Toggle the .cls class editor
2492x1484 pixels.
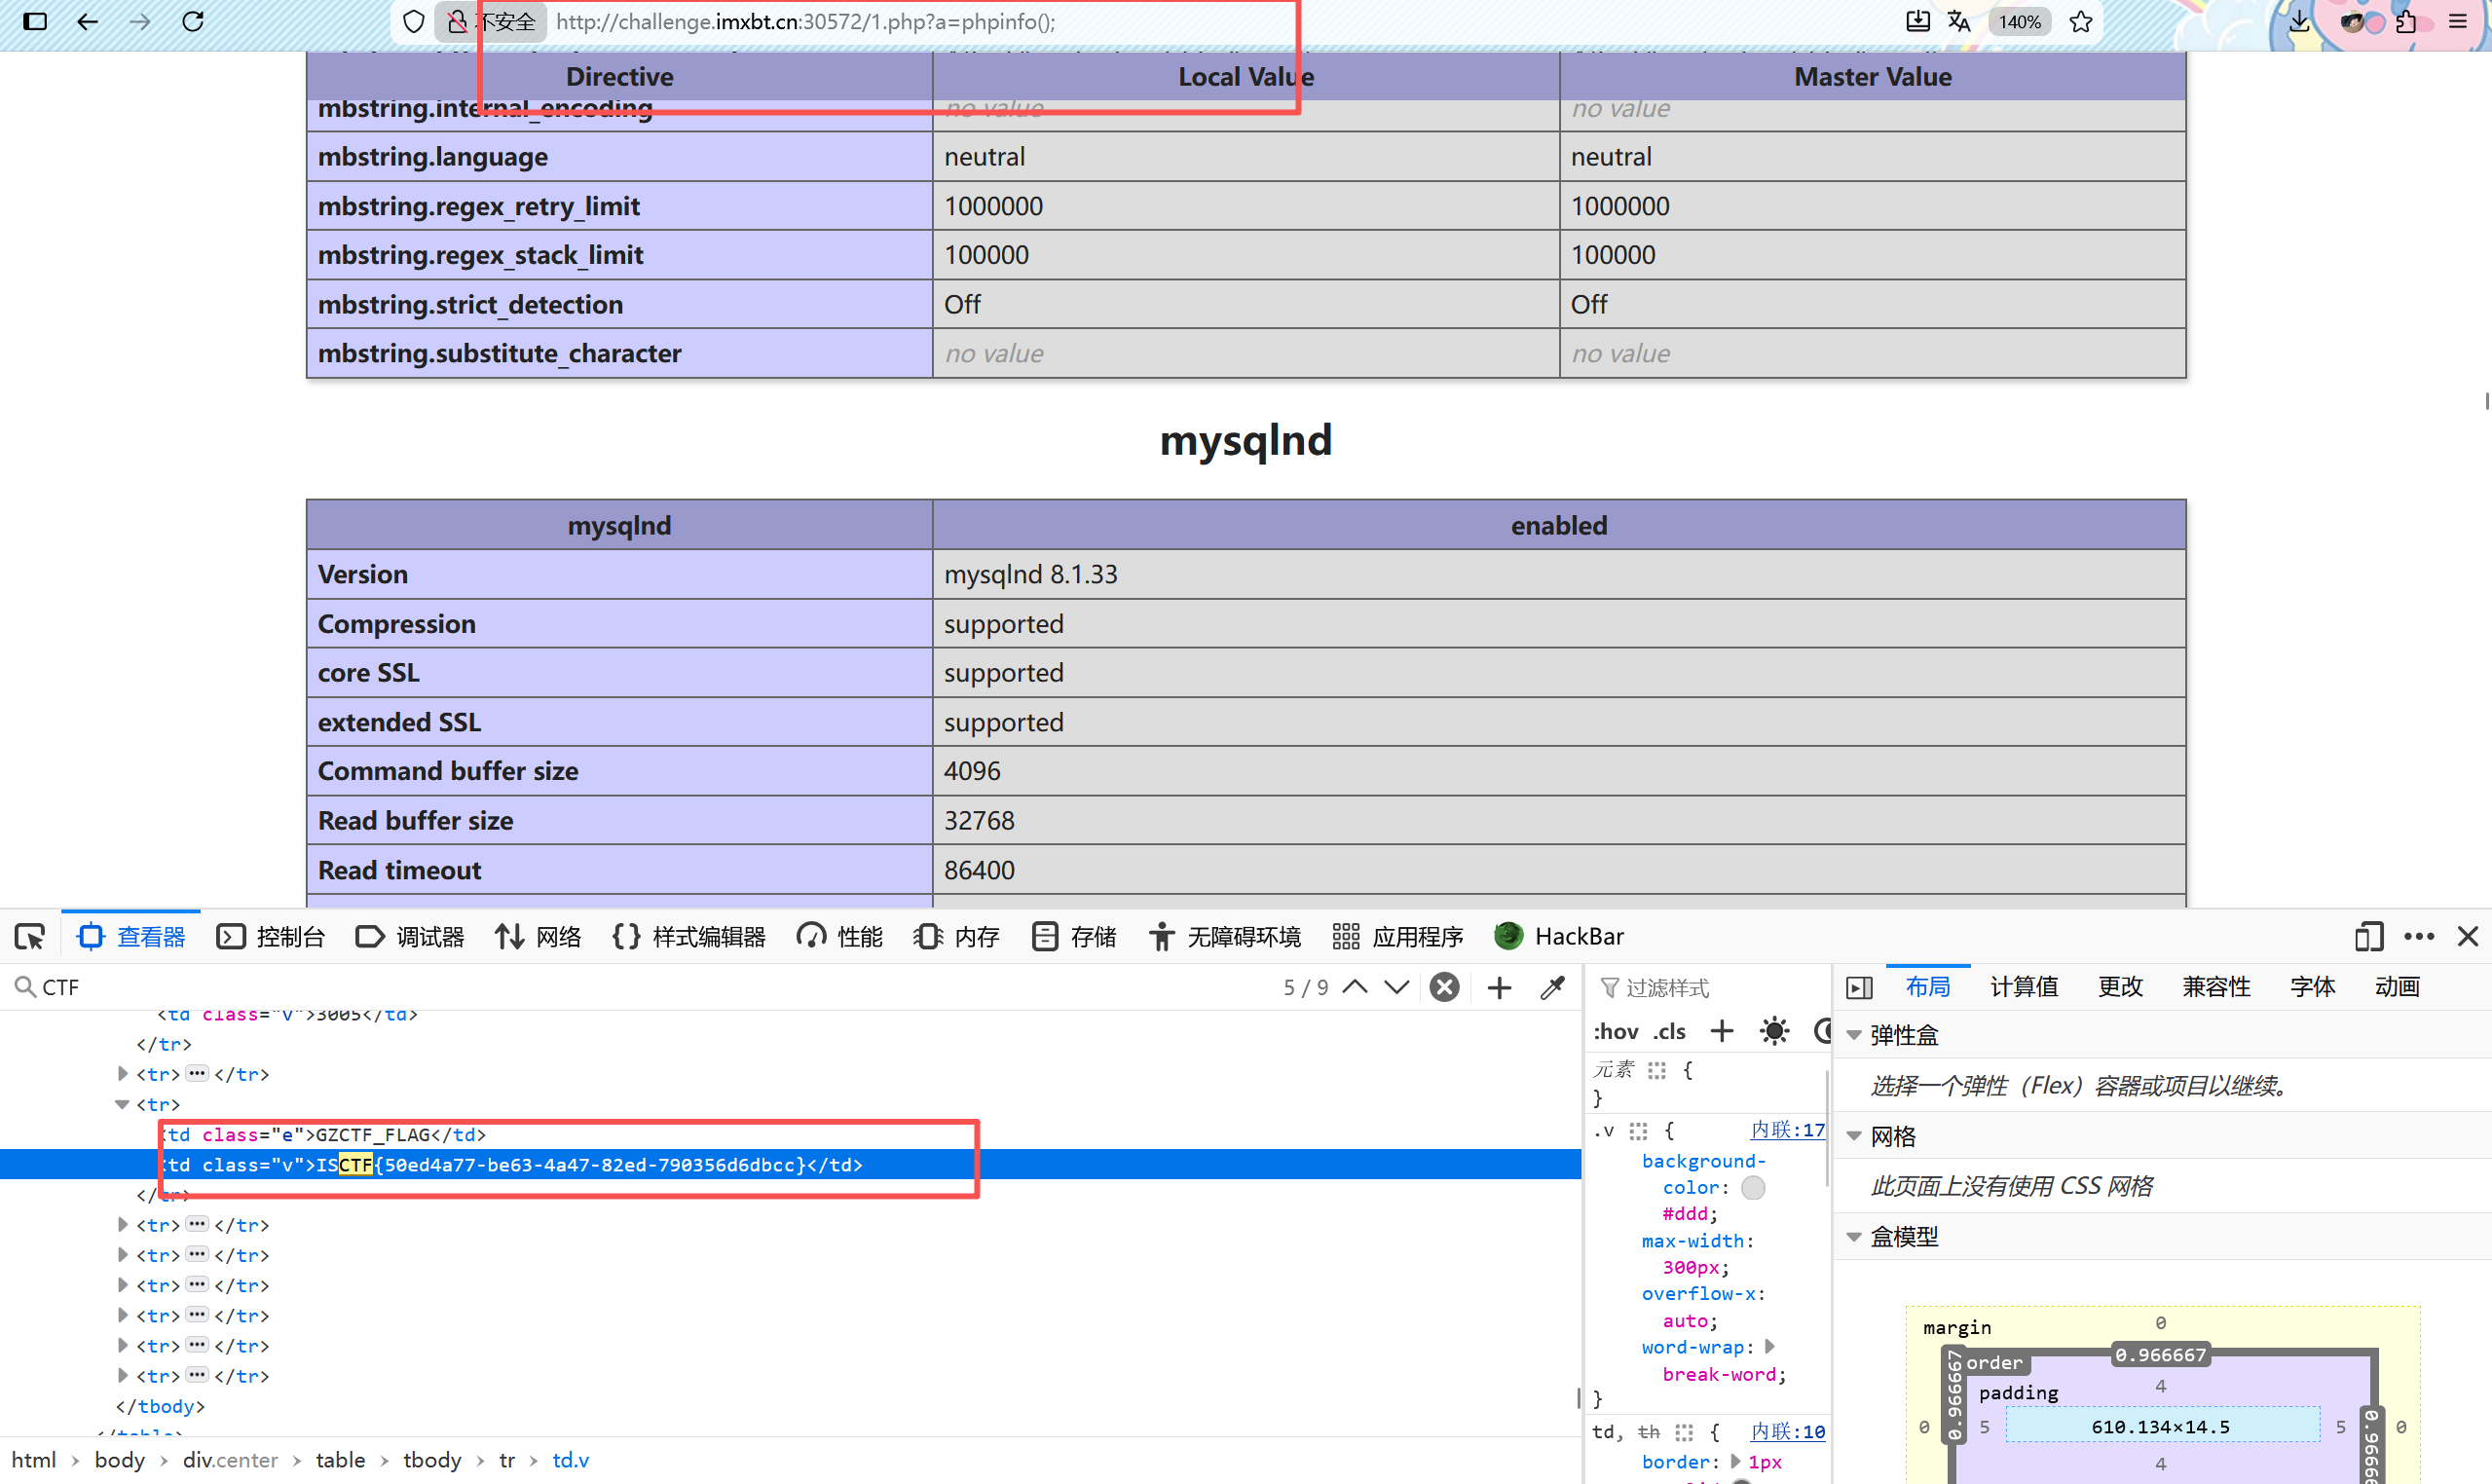(x=1668, y=1031)
